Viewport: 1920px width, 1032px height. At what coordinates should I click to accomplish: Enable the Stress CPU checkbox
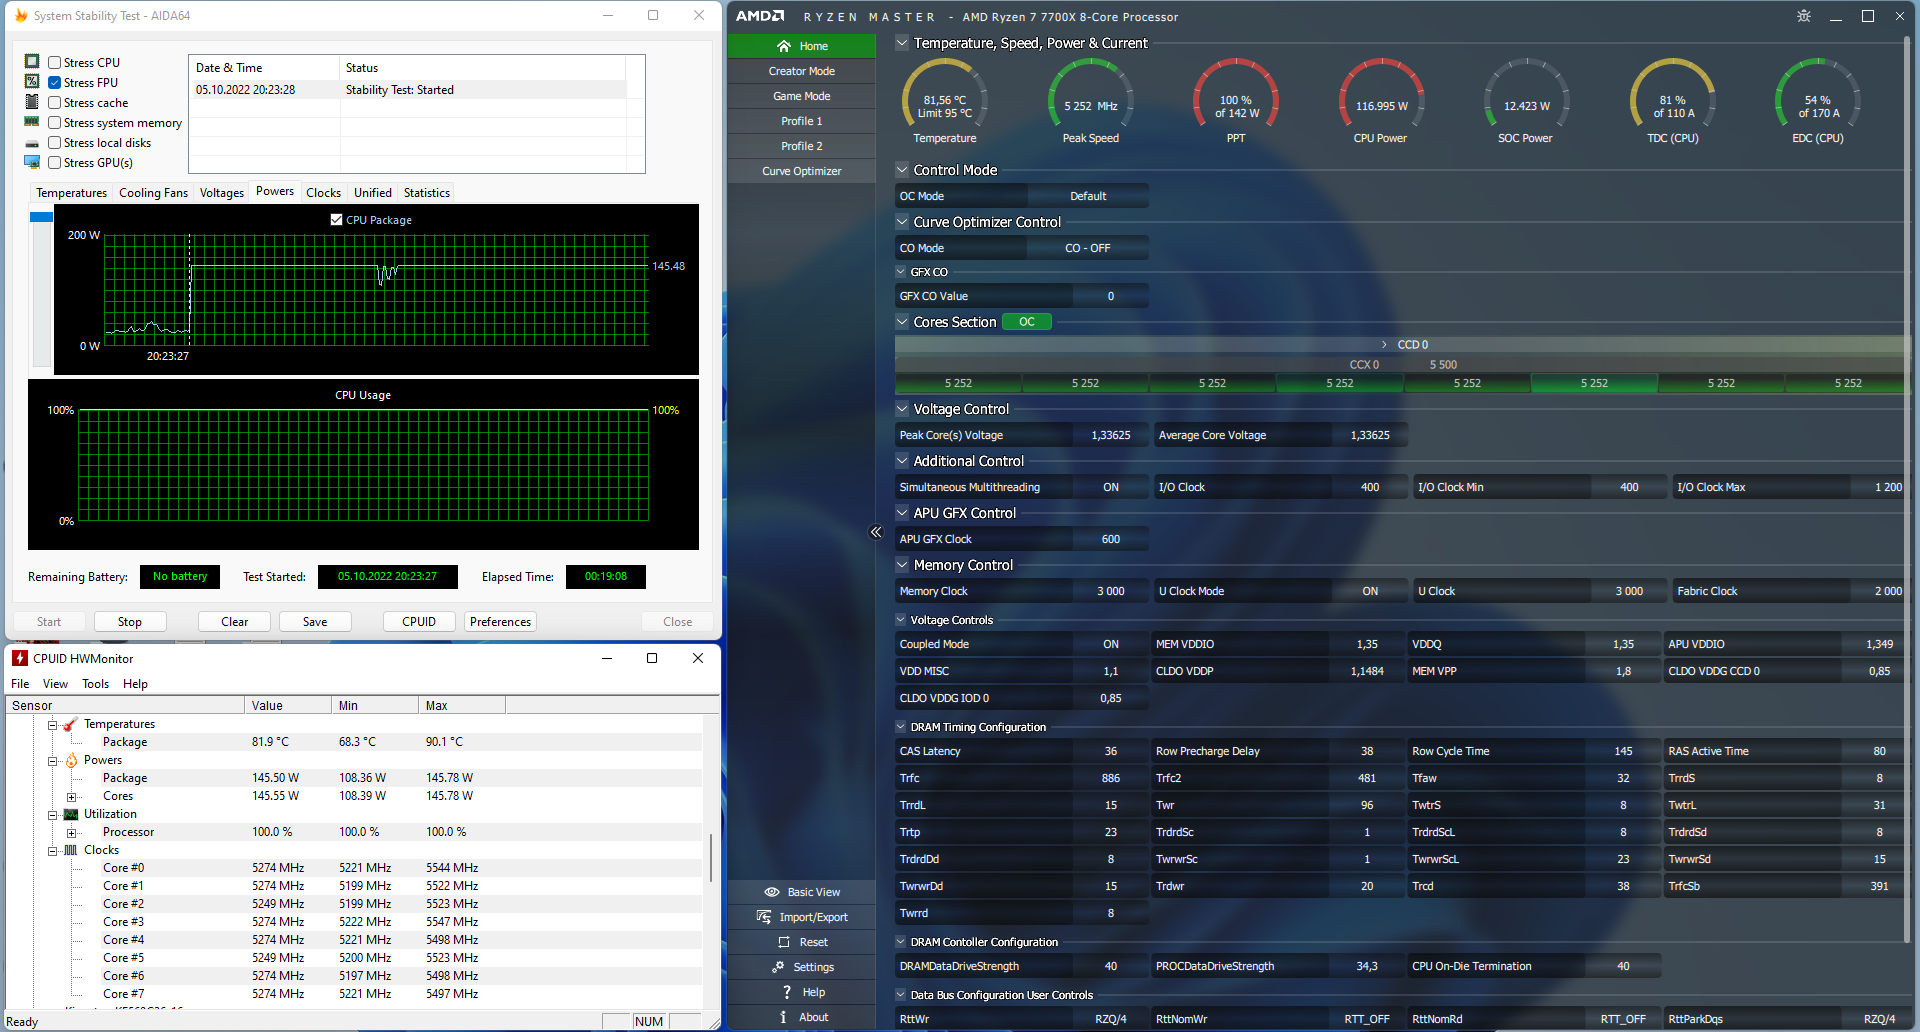coord(55,62)
